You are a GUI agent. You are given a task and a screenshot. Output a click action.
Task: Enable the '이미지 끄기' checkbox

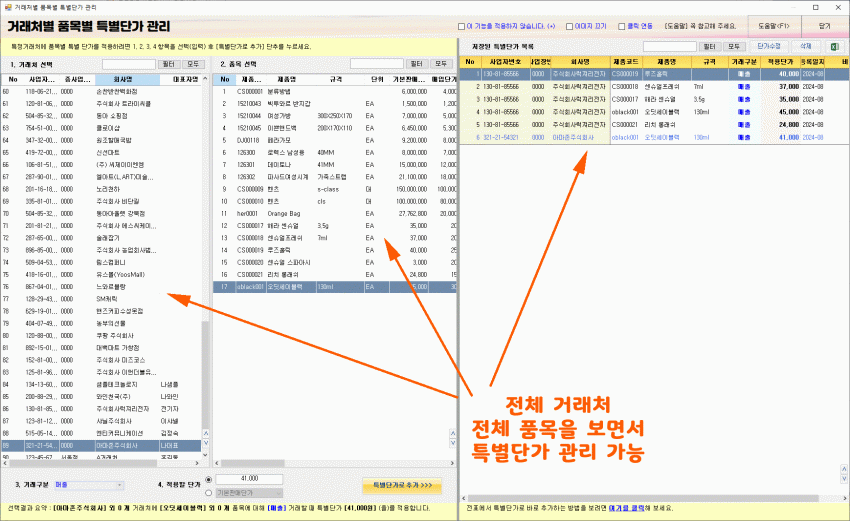(571, 27)
